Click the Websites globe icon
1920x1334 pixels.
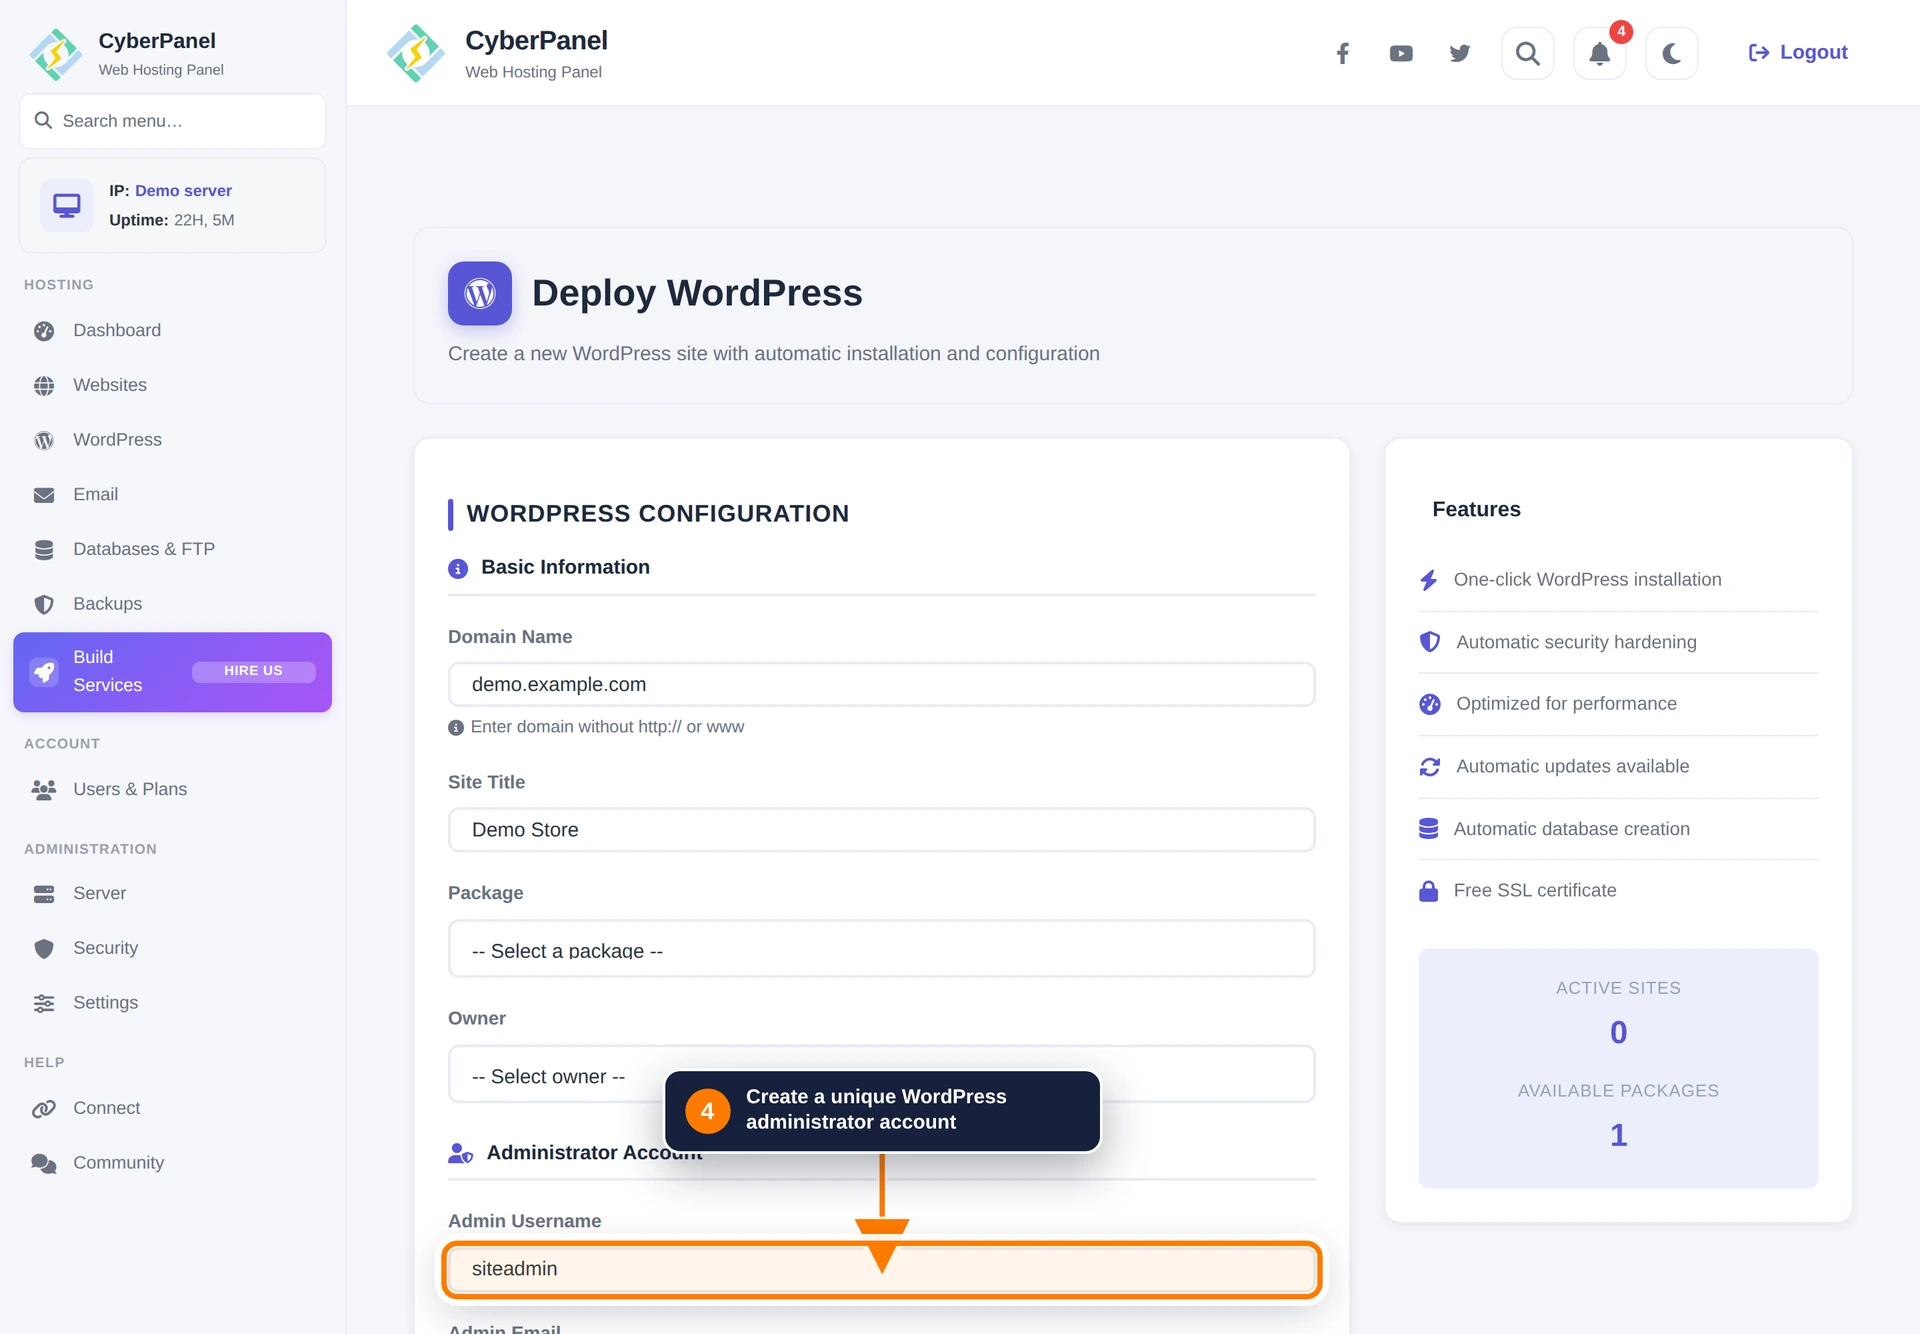click(44, 386)
